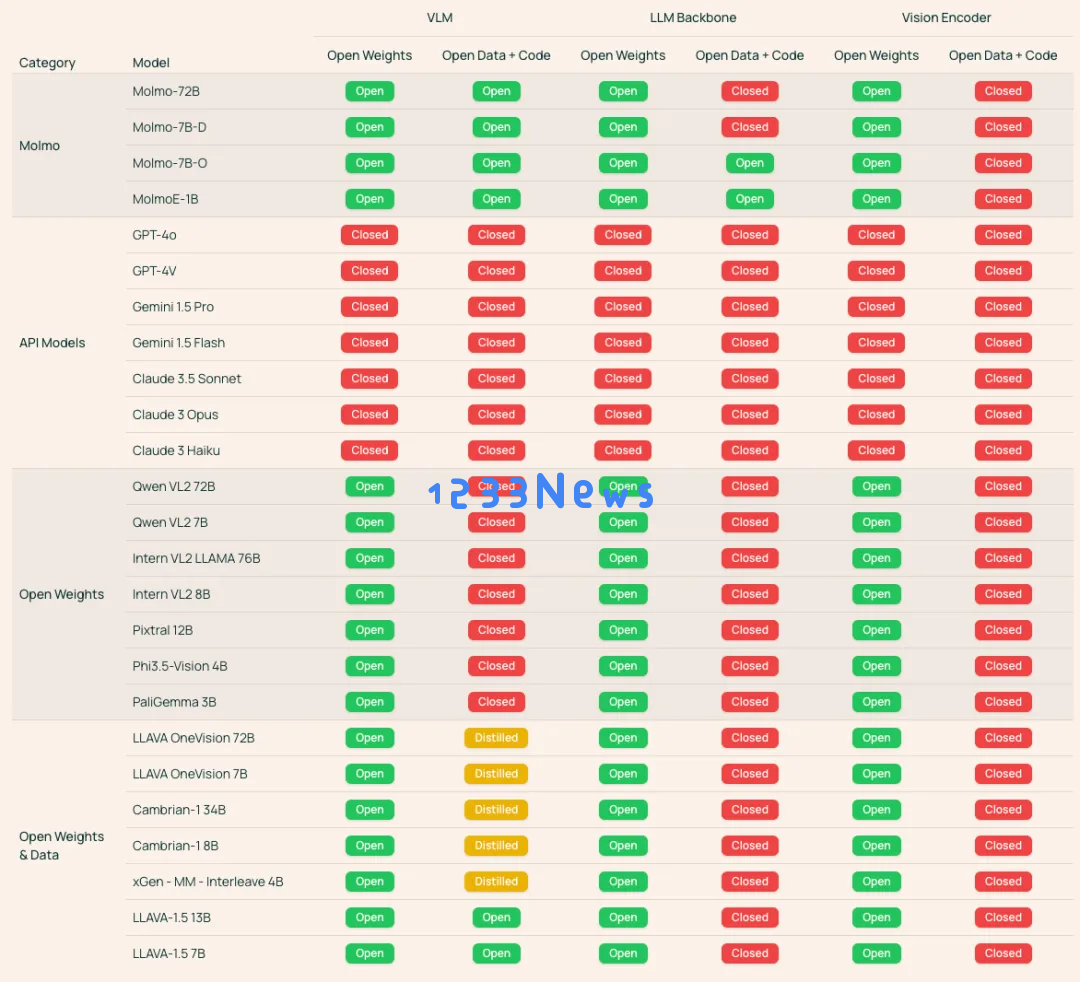Click Open Data + Code header under VLM
Viewport: 1080px width, 982px height.
[496, 55]
